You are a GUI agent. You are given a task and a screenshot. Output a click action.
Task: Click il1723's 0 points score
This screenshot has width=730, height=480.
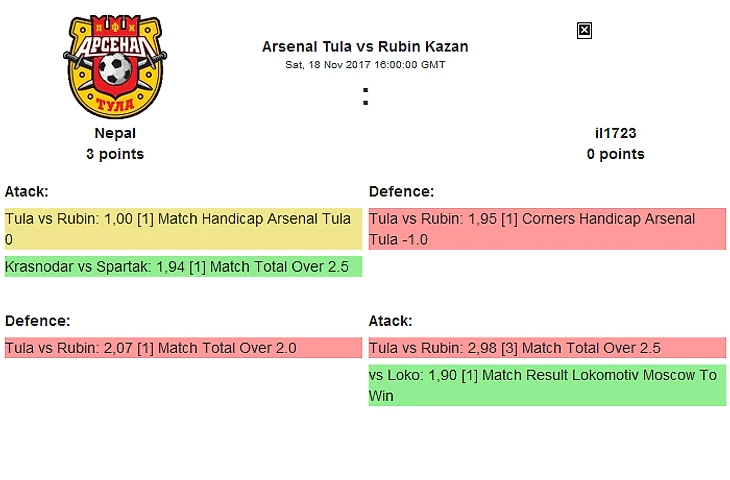tap(615, 154)
